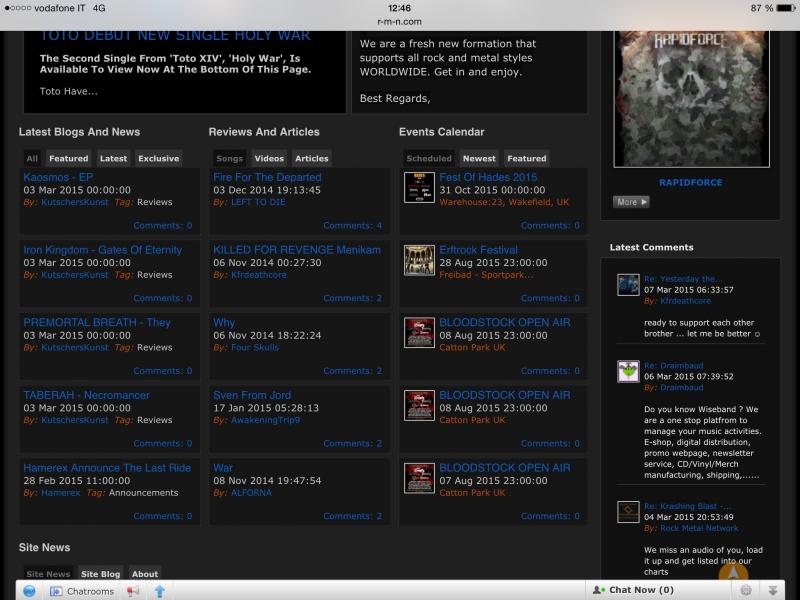Open chat settings gear icon
This screenshot has height=600, width=800.
click(746, 591)
